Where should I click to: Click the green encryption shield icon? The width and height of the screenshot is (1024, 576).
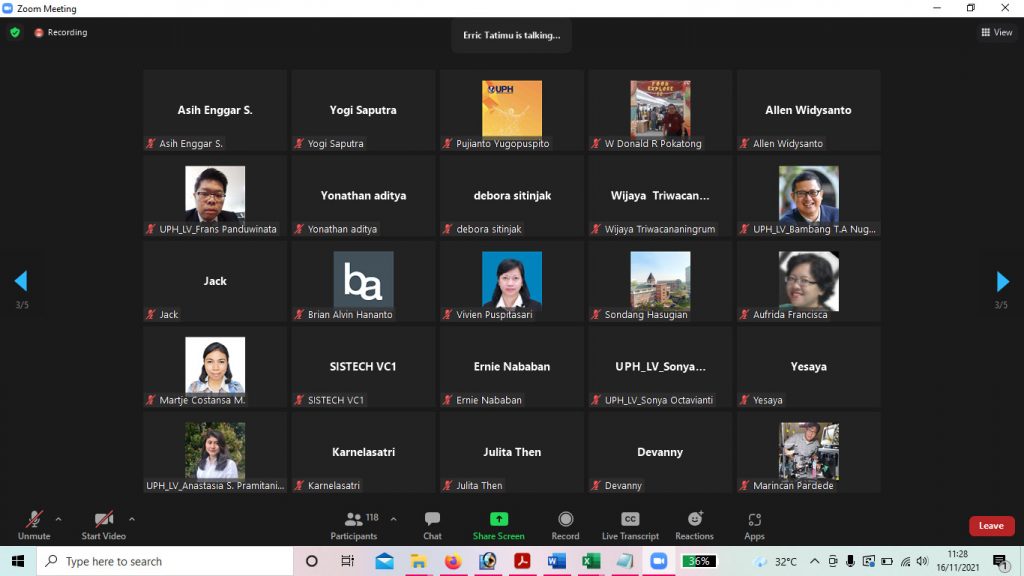(x=15, y=32)
